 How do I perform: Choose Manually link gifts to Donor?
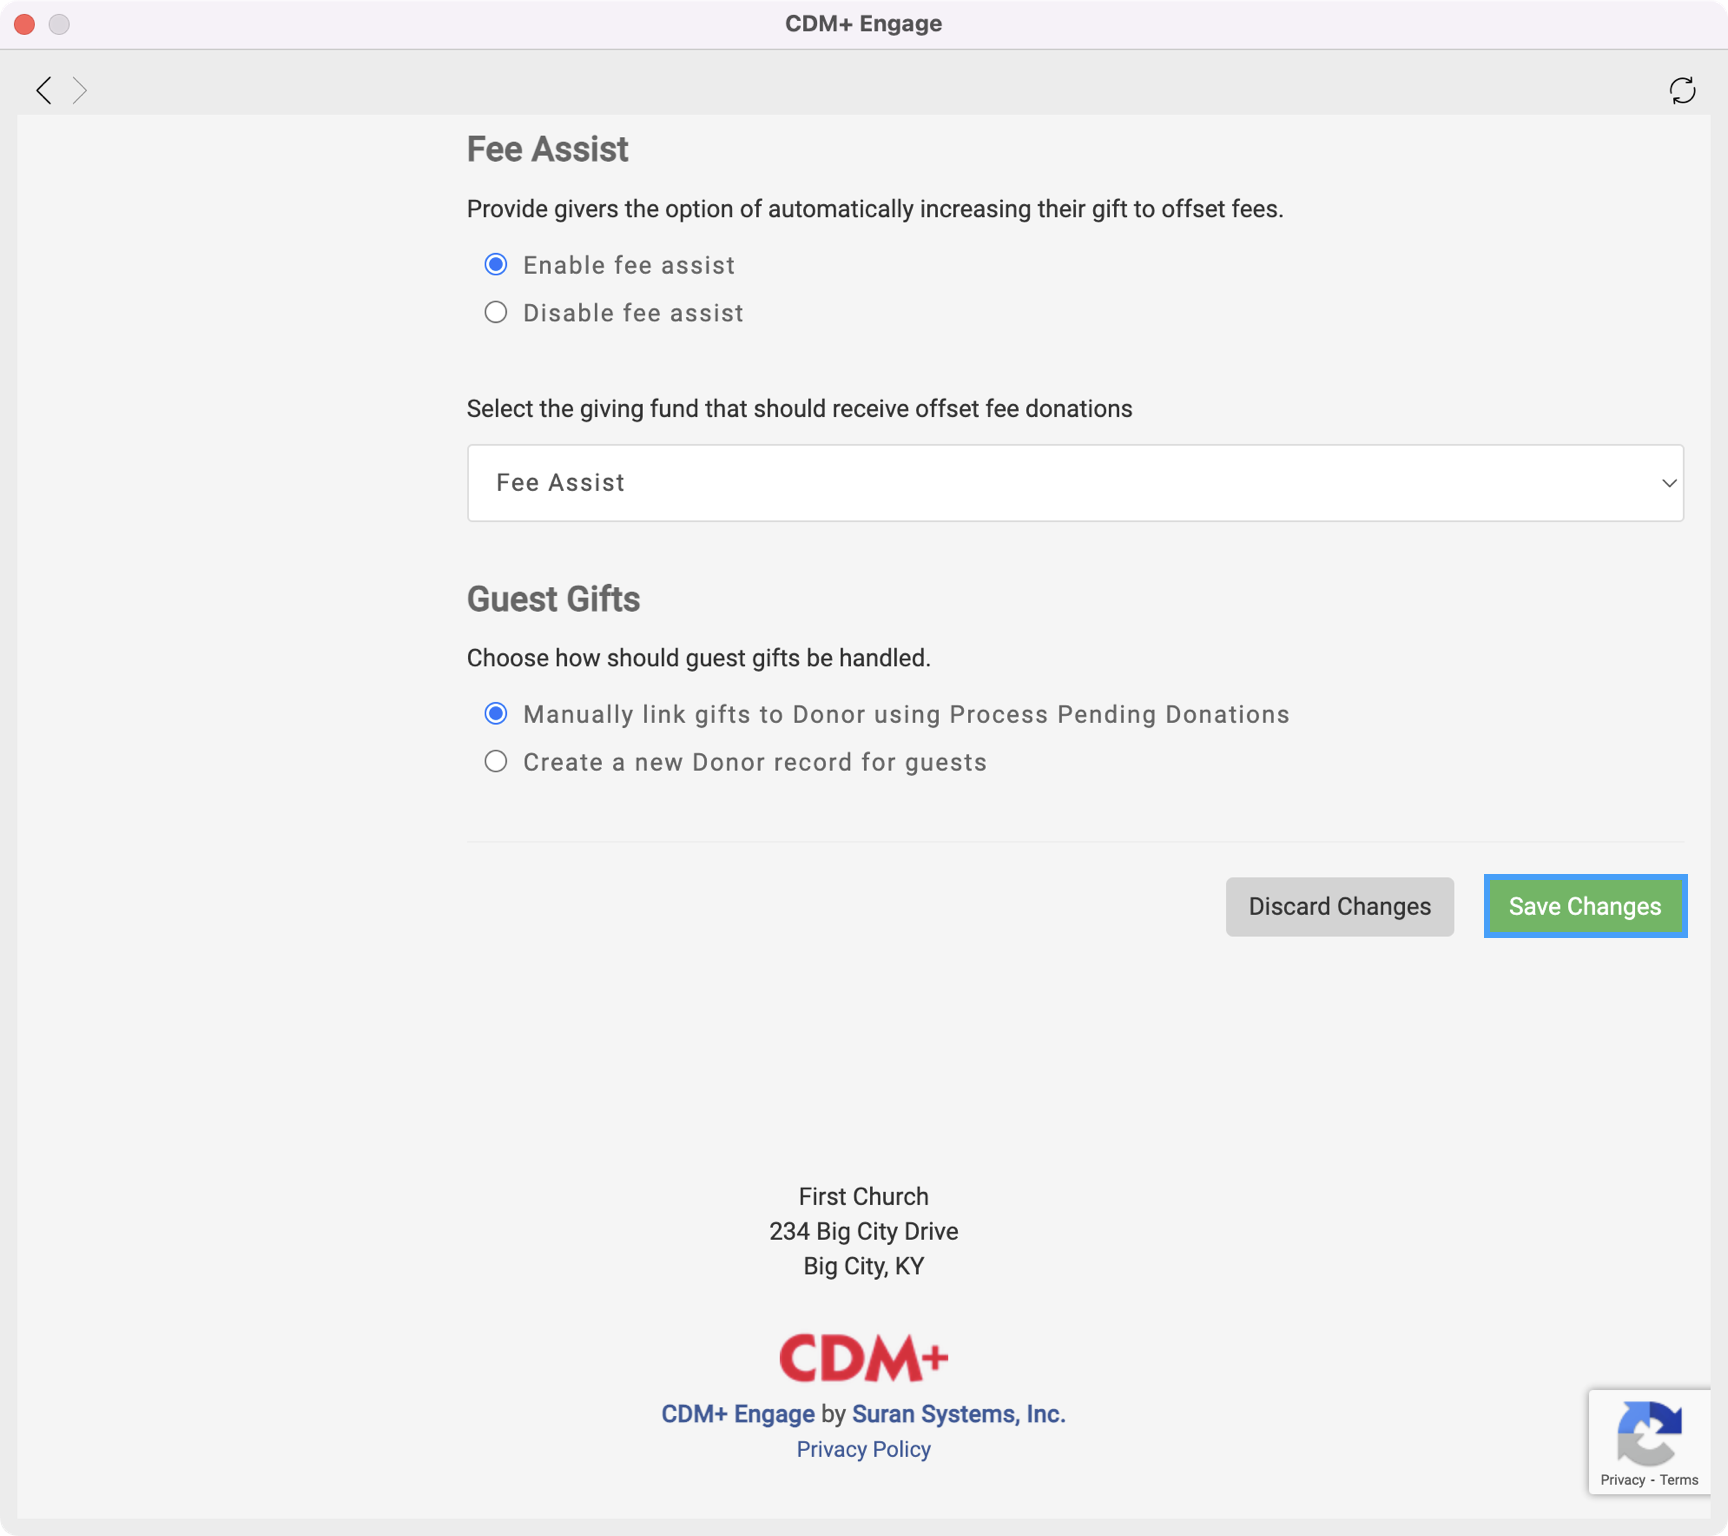click(496, 714)
